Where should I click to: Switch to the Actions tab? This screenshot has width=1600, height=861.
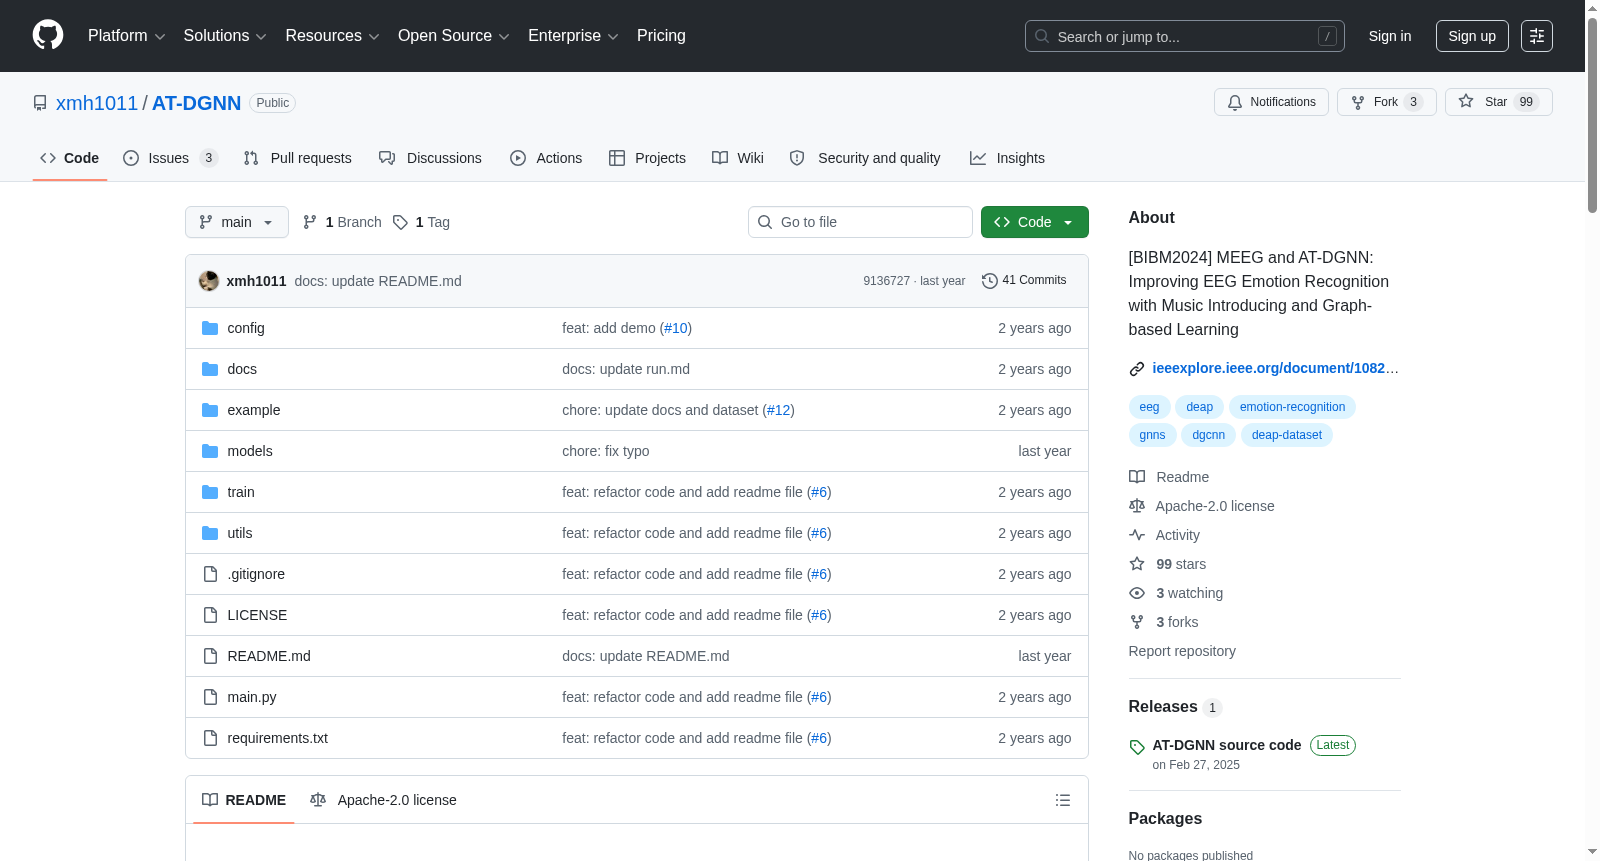click(x=546, y=158)
